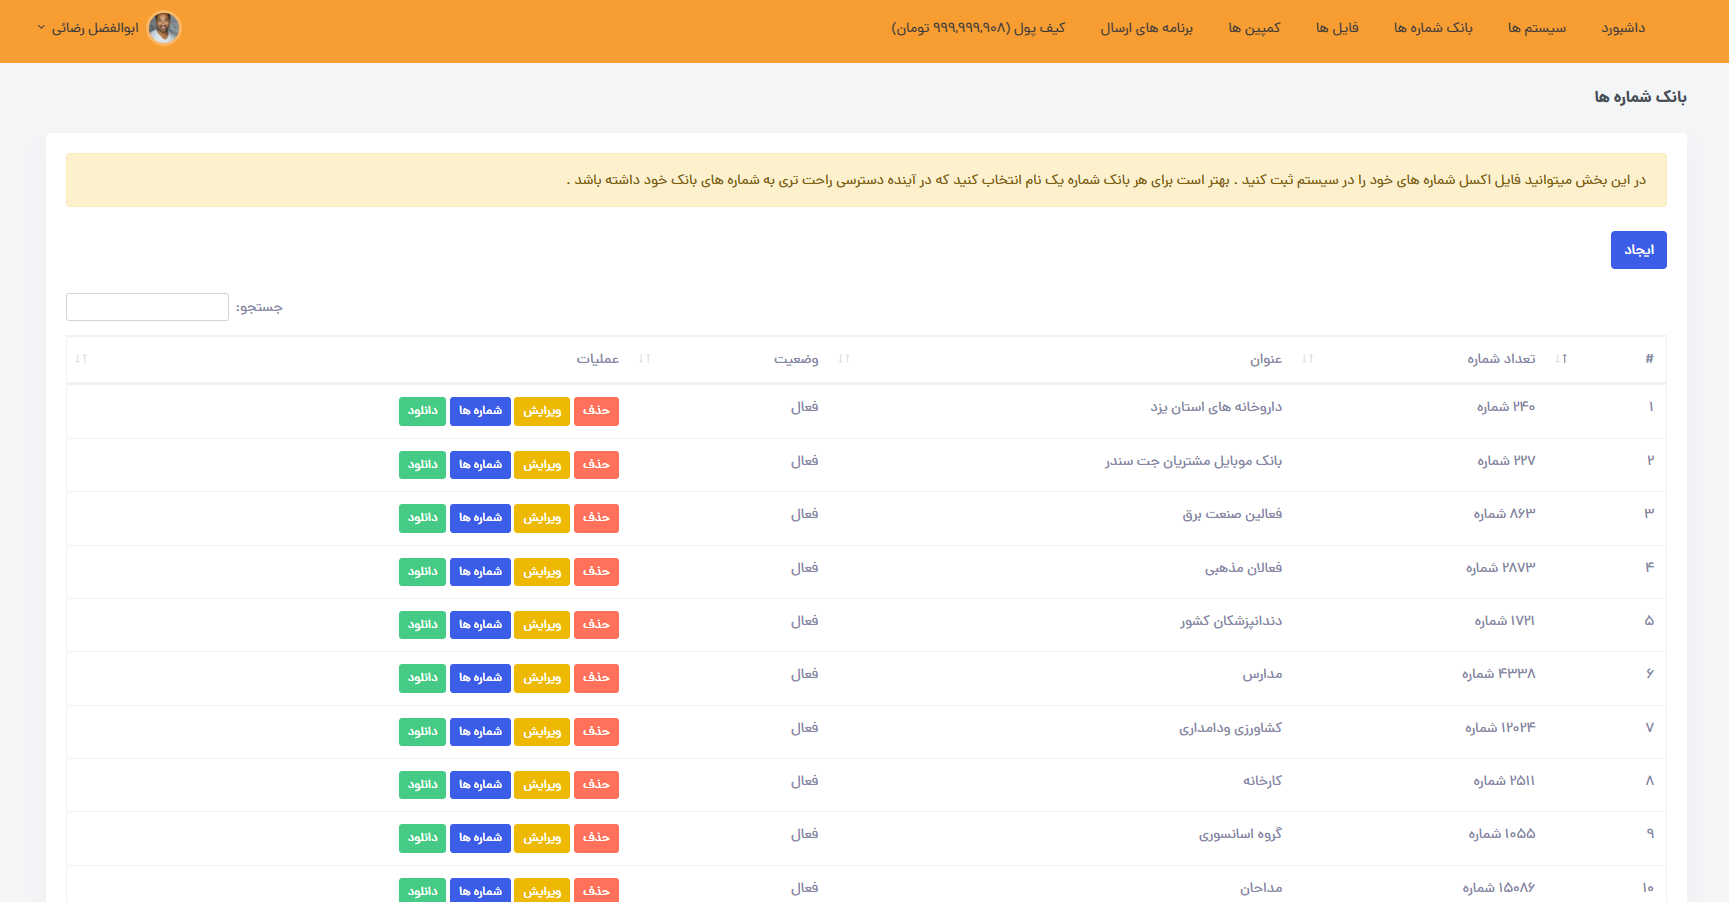Delete the مداحان number bank
1729x902 pixels.
coord(596,889)
